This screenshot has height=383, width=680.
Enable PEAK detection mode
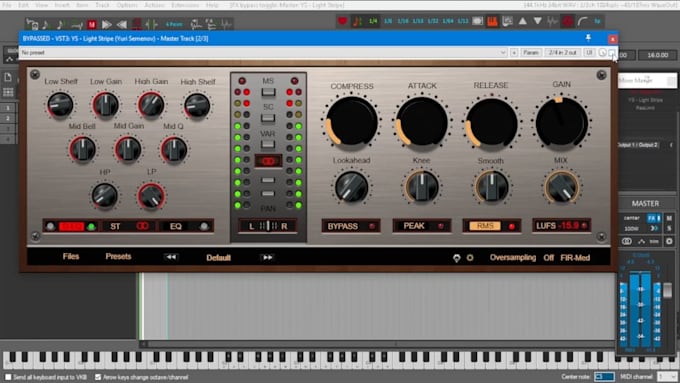click(422, 226)
